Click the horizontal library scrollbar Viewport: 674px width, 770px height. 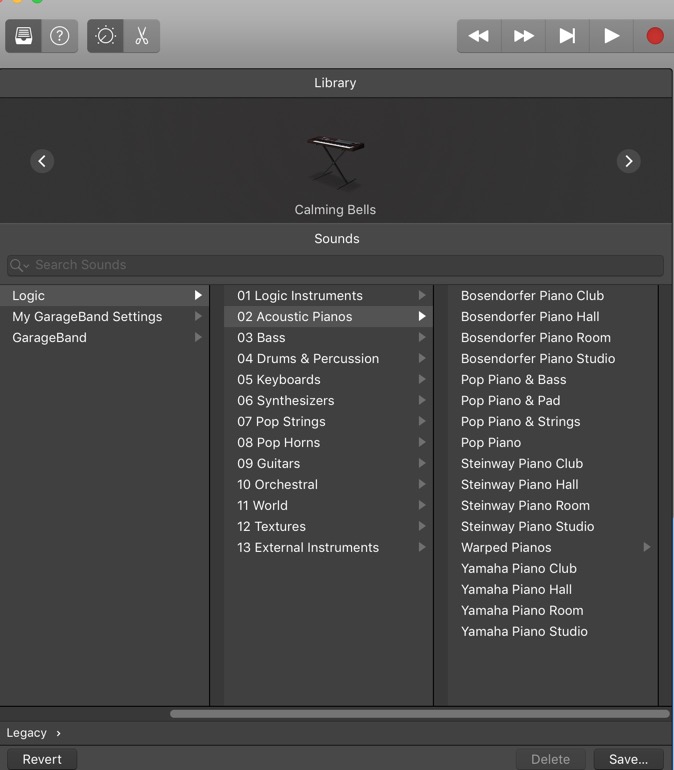[x=420, y=714]
